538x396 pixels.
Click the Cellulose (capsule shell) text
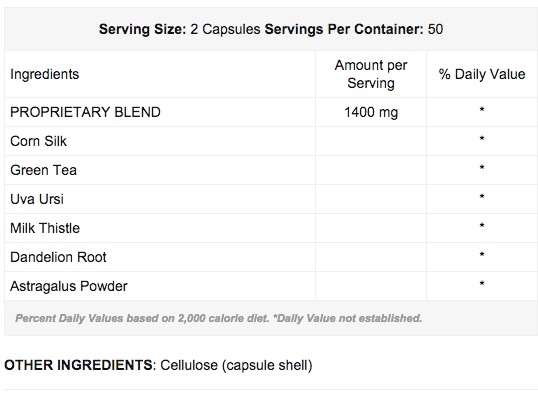point(236,365)
